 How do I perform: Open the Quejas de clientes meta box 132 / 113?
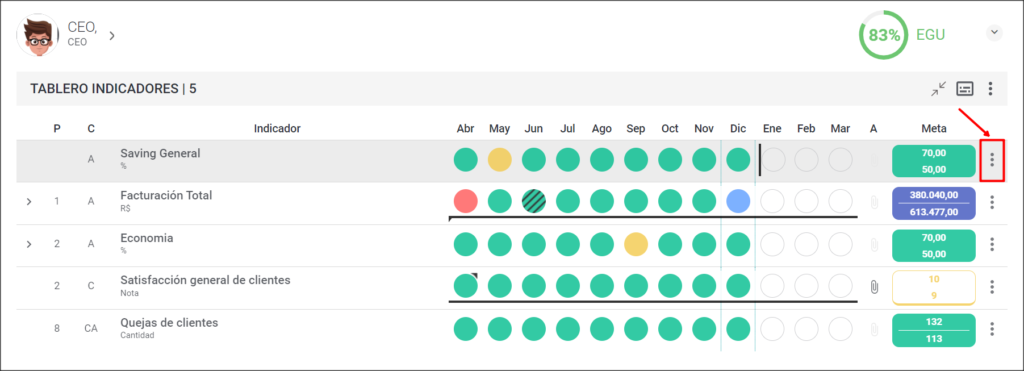[x=933, y=330]
